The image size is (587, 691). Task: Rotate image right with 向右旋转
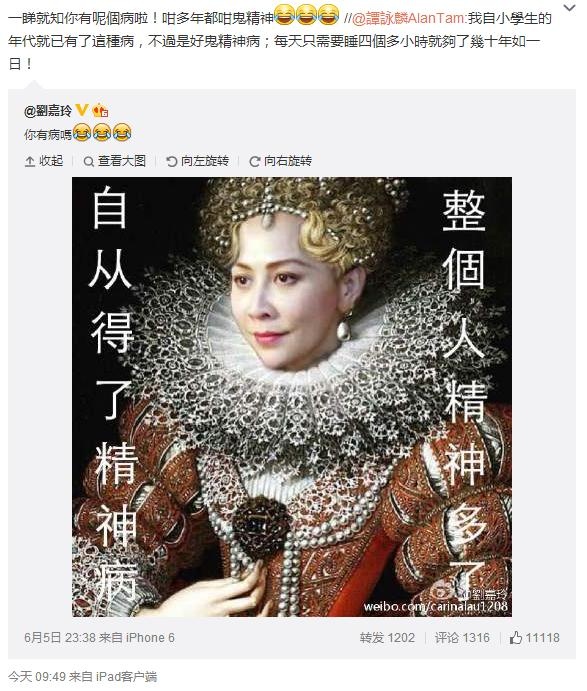pyautogui.click(x=280, y=161)
